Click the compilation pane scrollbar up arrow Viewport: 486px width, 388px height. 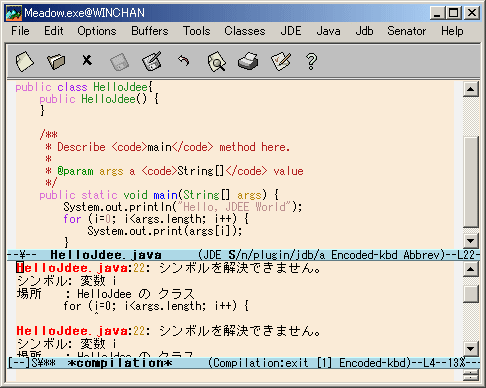coord(471,269)
